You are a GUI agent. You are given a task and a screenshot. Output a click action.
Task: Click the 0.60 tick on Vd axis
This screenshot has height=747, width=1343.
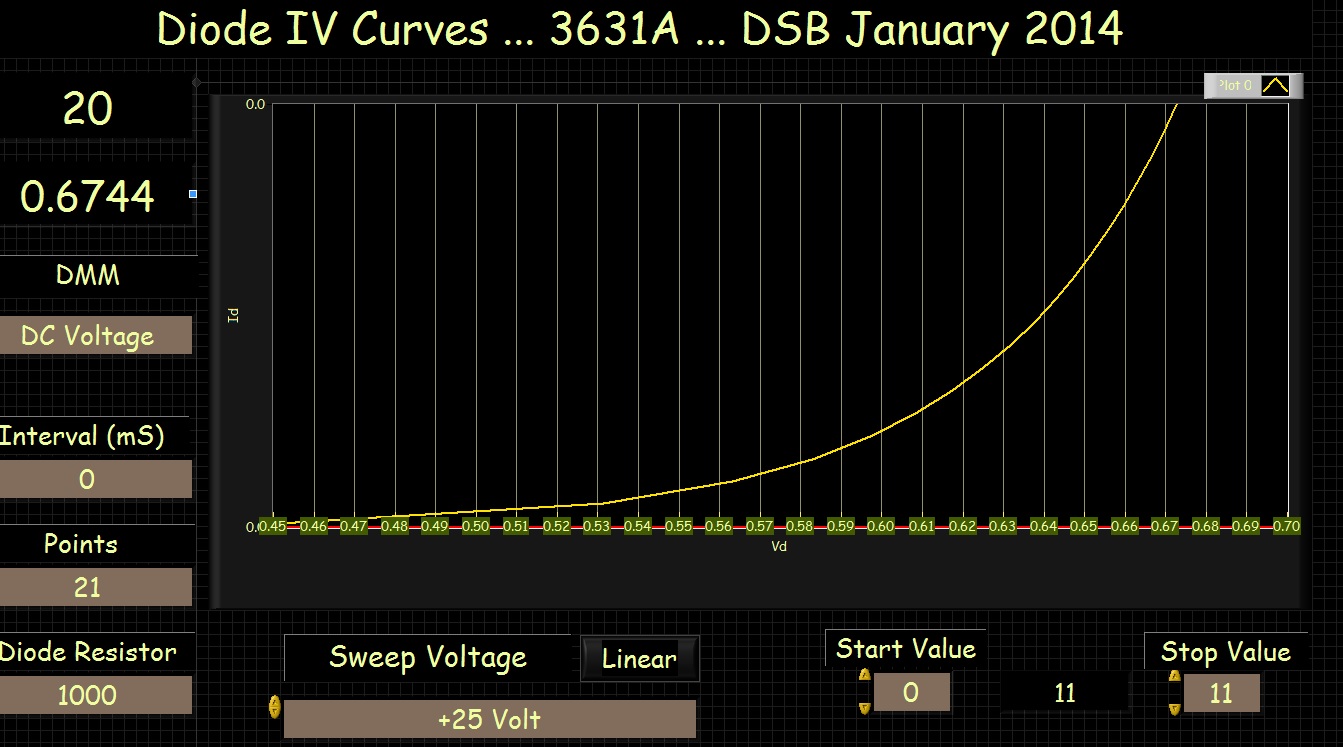point(881,526)
